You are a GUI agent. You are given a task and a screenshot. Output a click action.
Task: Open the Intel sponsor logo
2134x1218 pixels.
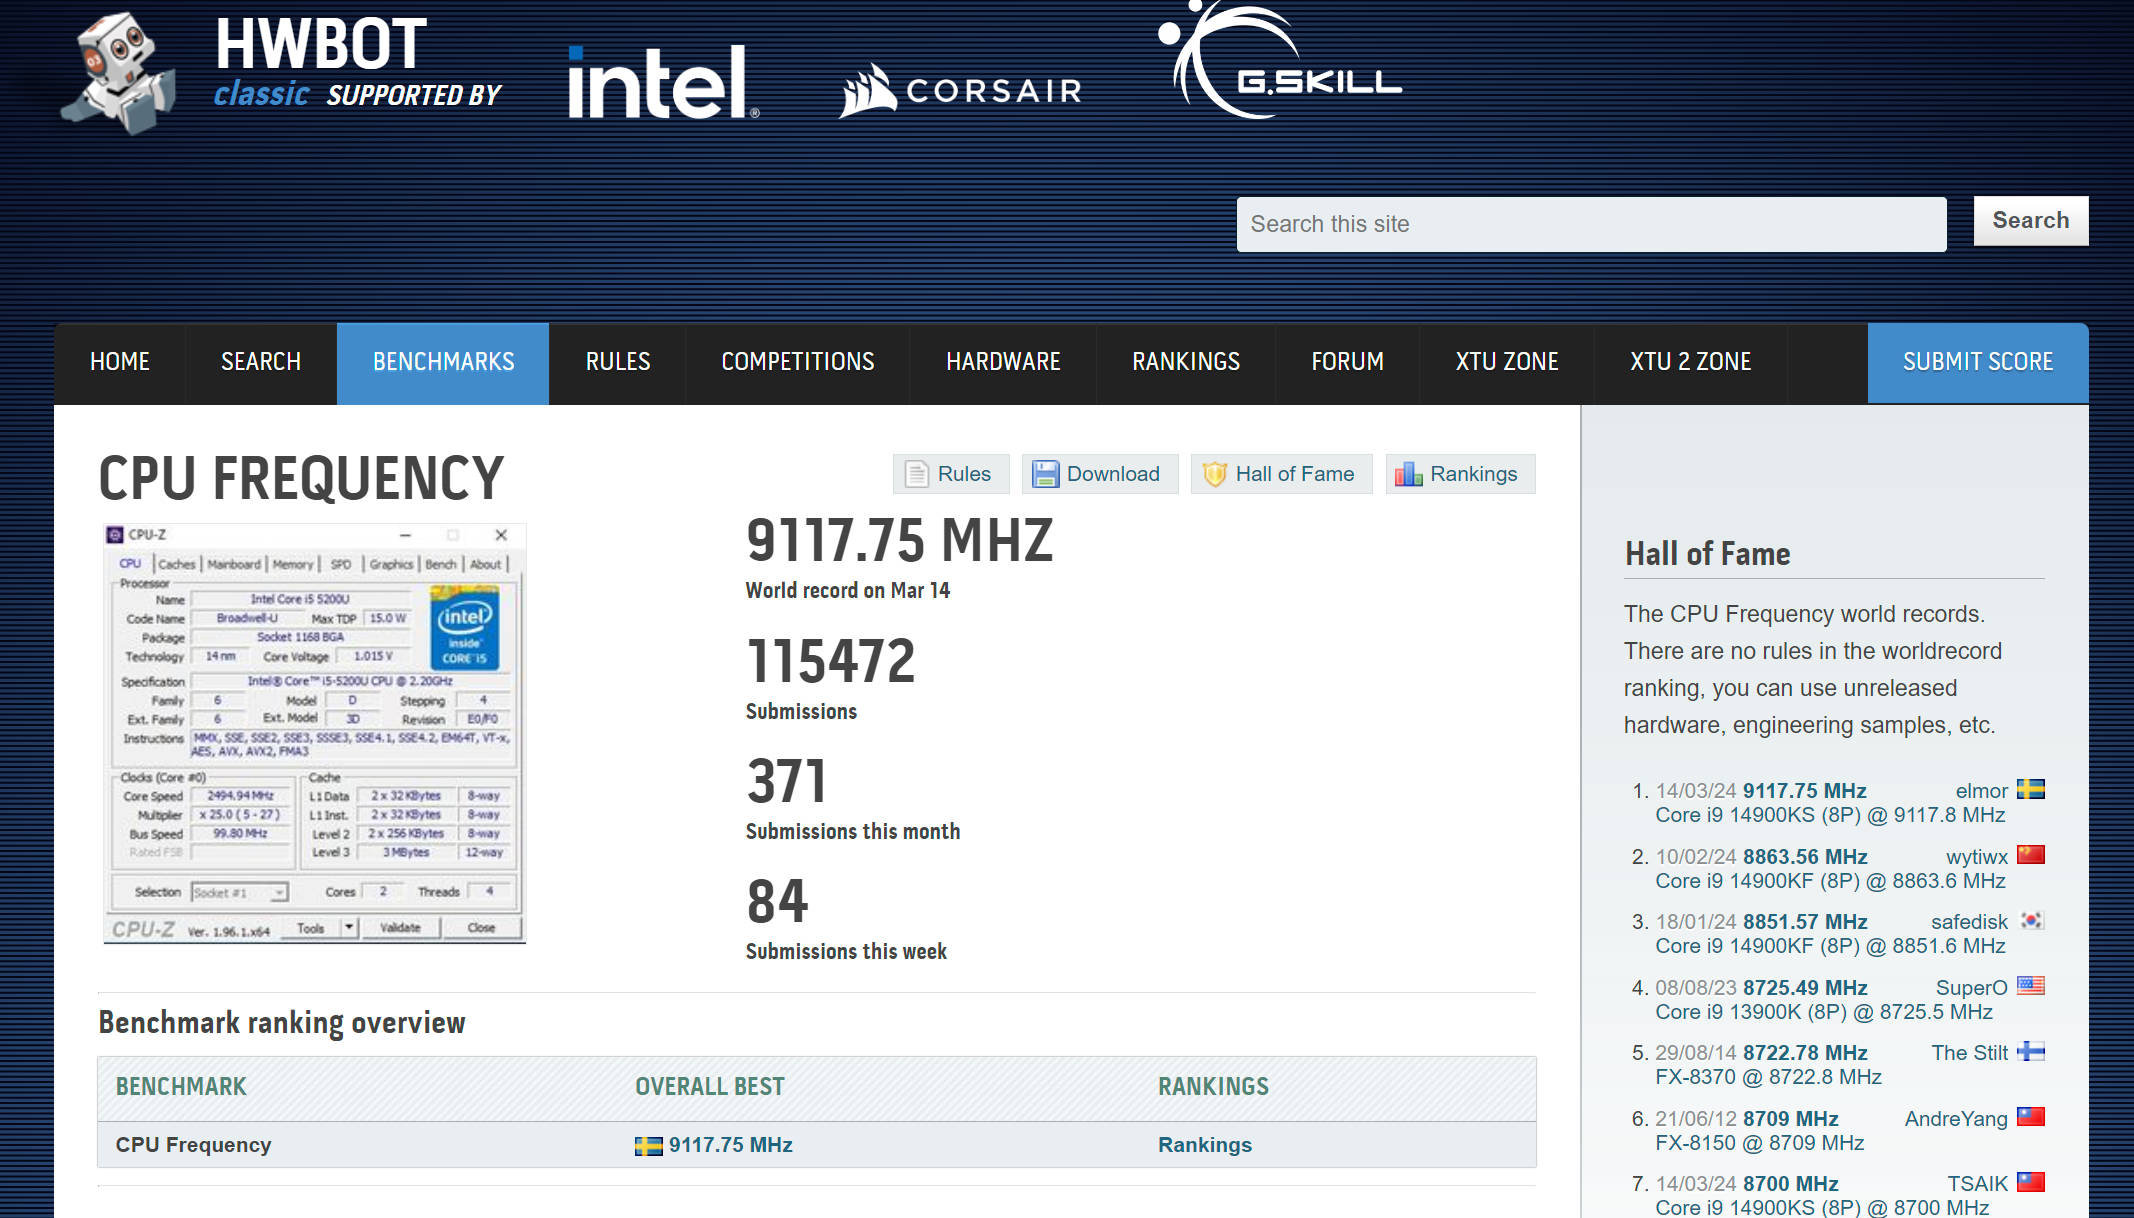pos(664,83)
